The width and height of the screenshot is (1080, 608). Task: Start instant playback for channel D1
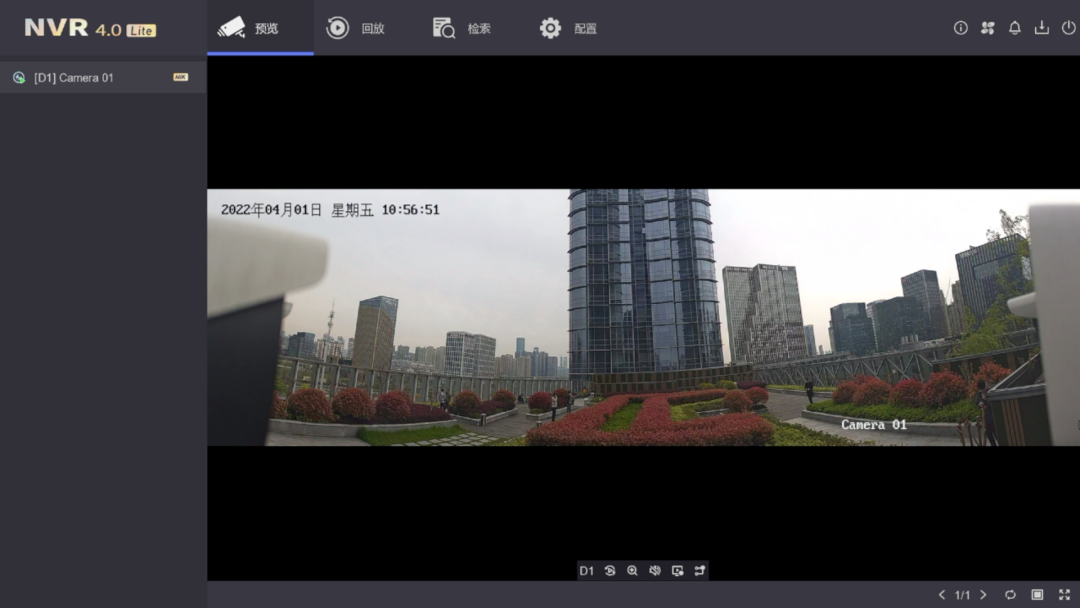610,570
